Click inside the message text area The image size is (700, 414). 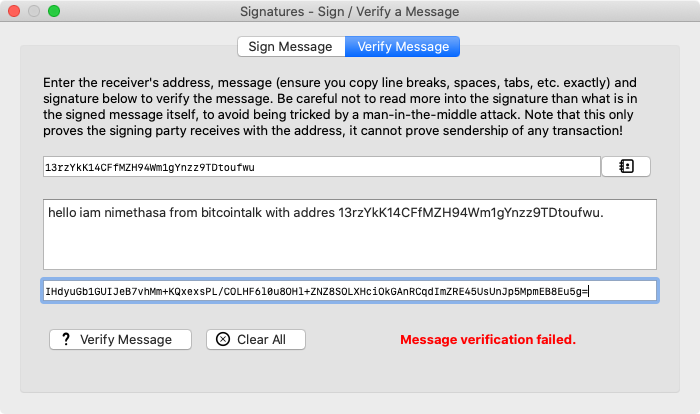(350, 234)
